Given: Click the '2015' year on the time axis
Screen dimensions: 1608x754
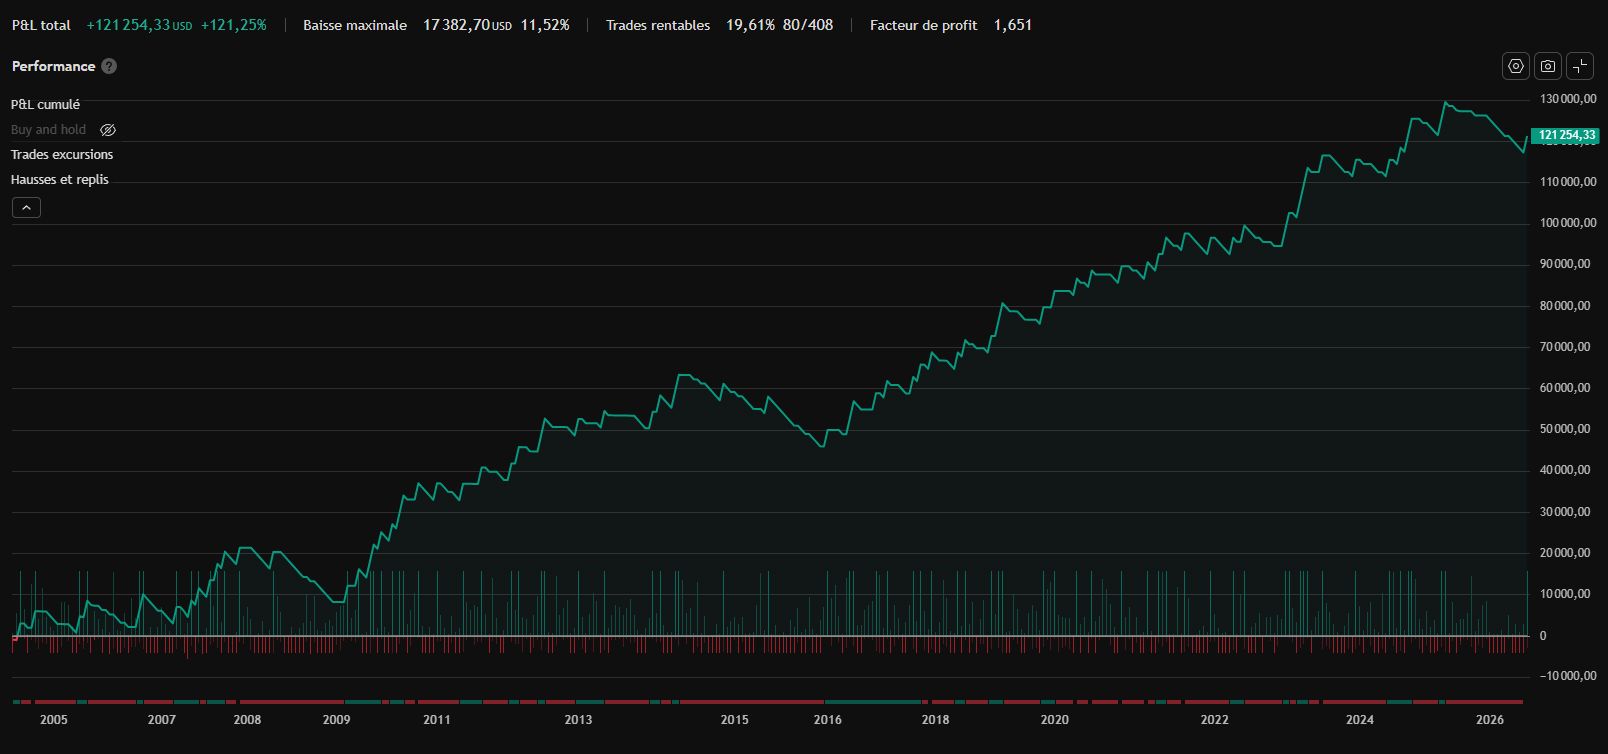Looking at the screenshot, I should 735,720.
